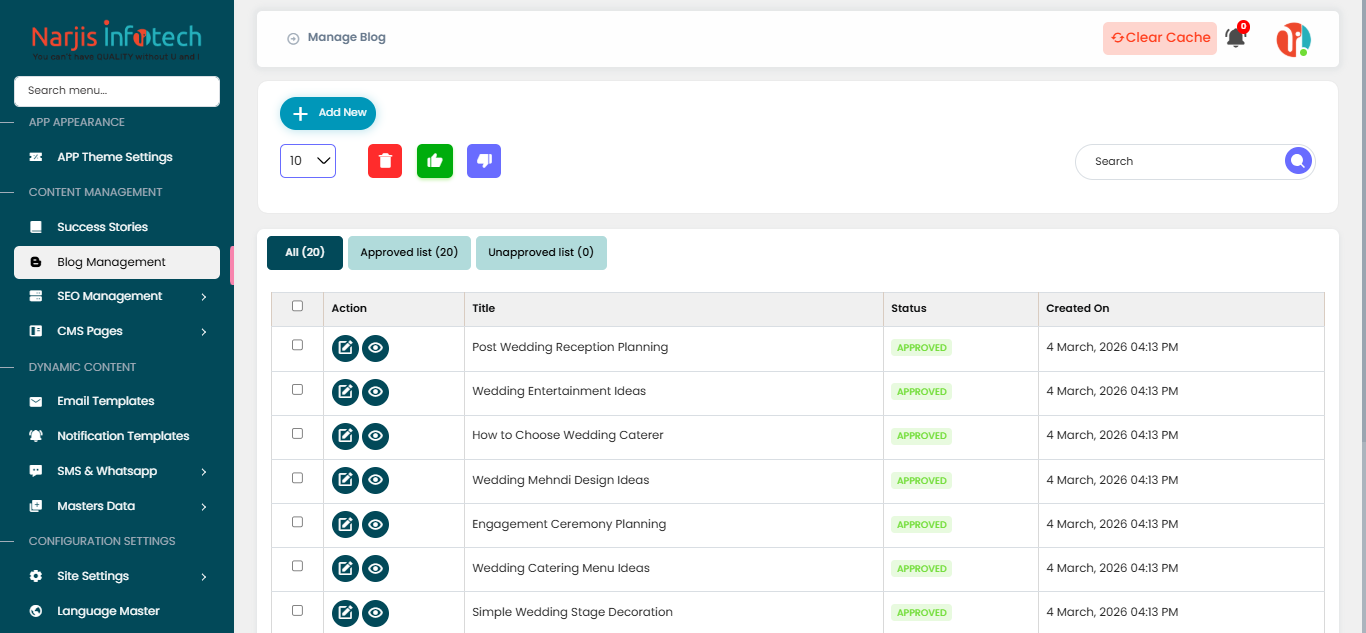1366x633 pixels.
Task: Click the Manage Blog breadcrumb text
Action: [x=347, y=38]
